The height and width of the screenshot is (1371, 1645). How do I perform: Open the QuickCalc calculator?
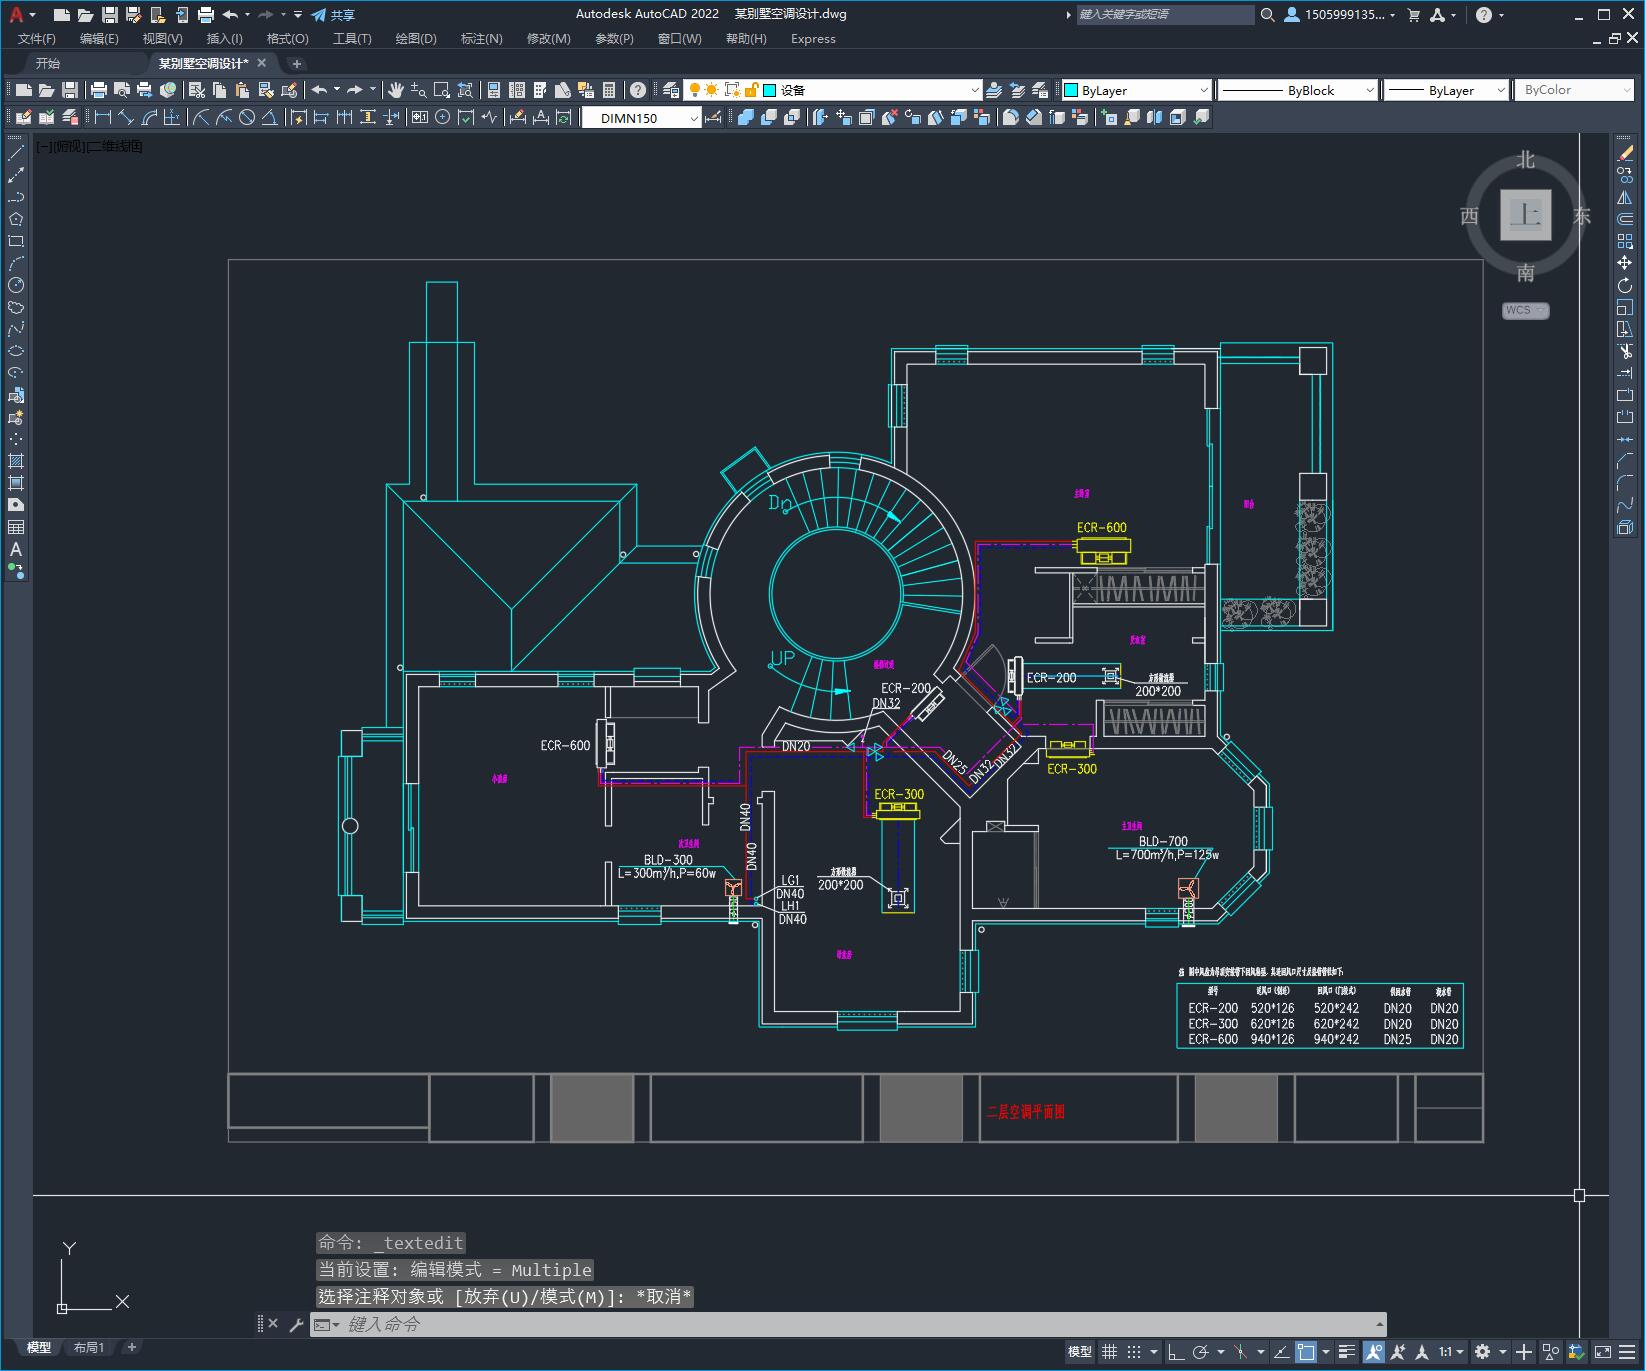609,90
